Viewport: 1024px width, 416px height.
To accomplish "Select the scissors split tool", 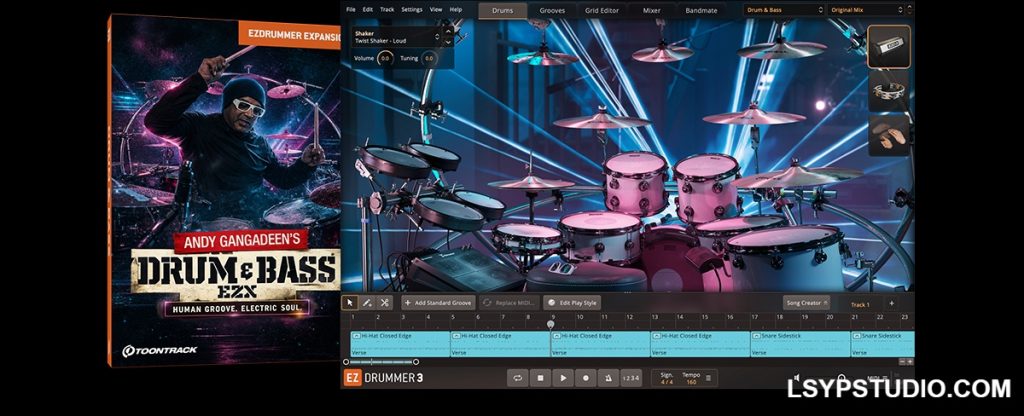I will 384,303.
